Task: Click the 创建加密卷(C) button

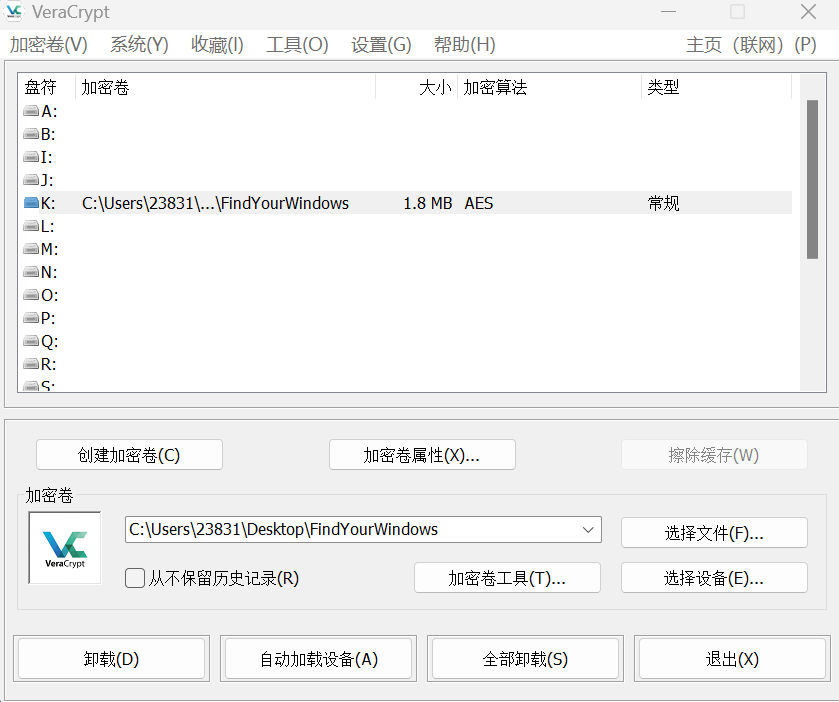Action: click(x=129, y=455)
